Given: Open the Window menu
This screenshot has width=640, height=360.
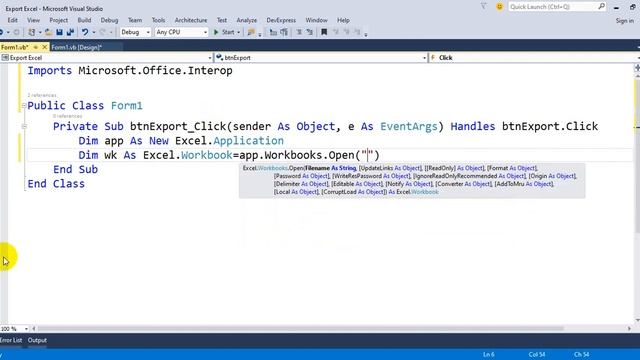Looking at the screenshot, I should (317, 20).
